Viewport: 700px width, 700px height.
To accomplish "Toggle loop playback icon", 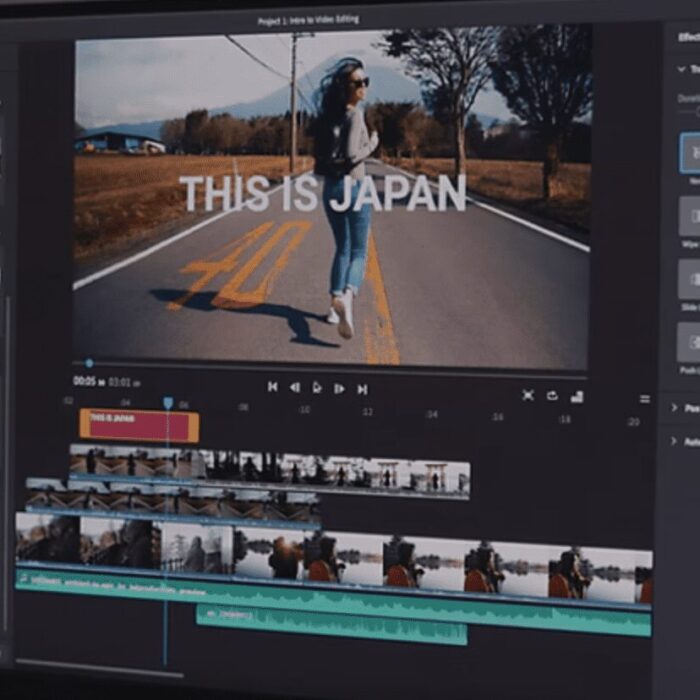I will [552, 396].
